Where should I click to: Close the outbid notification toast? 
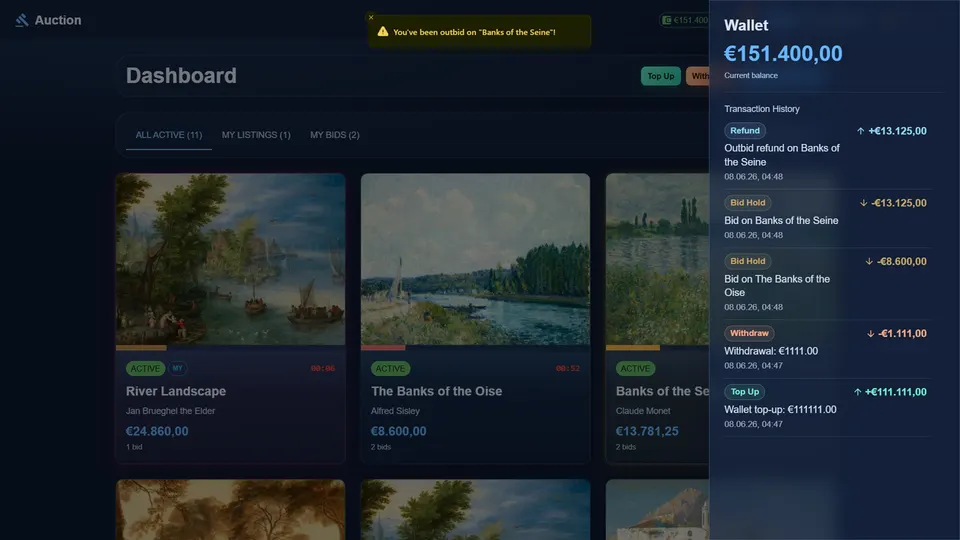click(x=371, y=17)
